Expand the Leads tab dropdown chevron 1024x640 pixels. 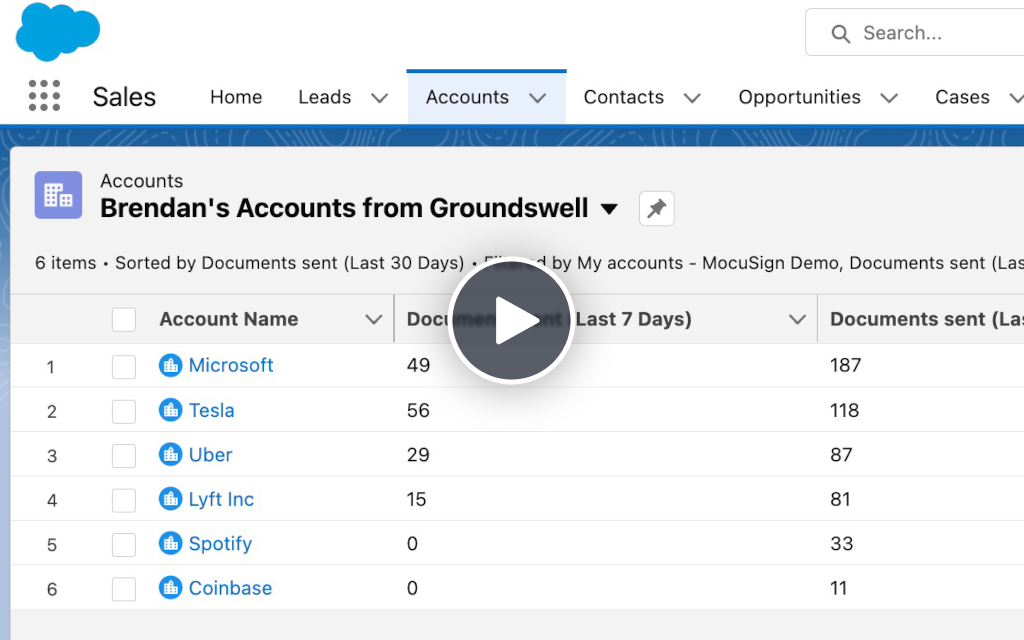coord(379,98)
